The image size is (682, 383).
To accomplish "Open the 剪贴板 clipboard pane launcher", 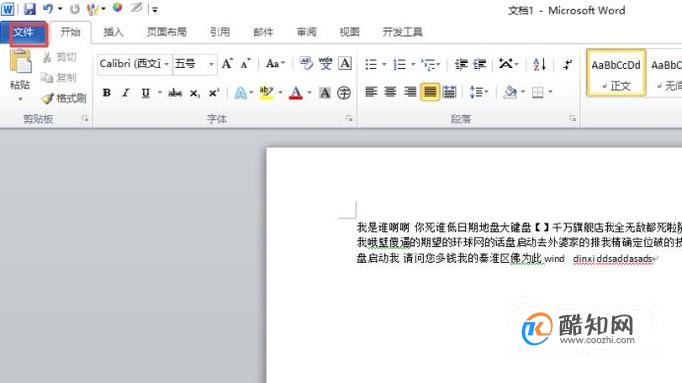I will pyautogui.click(x=85, y=119).
